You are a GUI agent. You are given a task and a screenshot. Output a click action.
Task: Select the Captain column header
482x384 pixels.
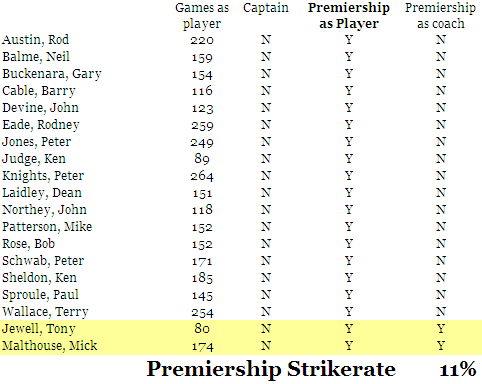click(266, 8)
